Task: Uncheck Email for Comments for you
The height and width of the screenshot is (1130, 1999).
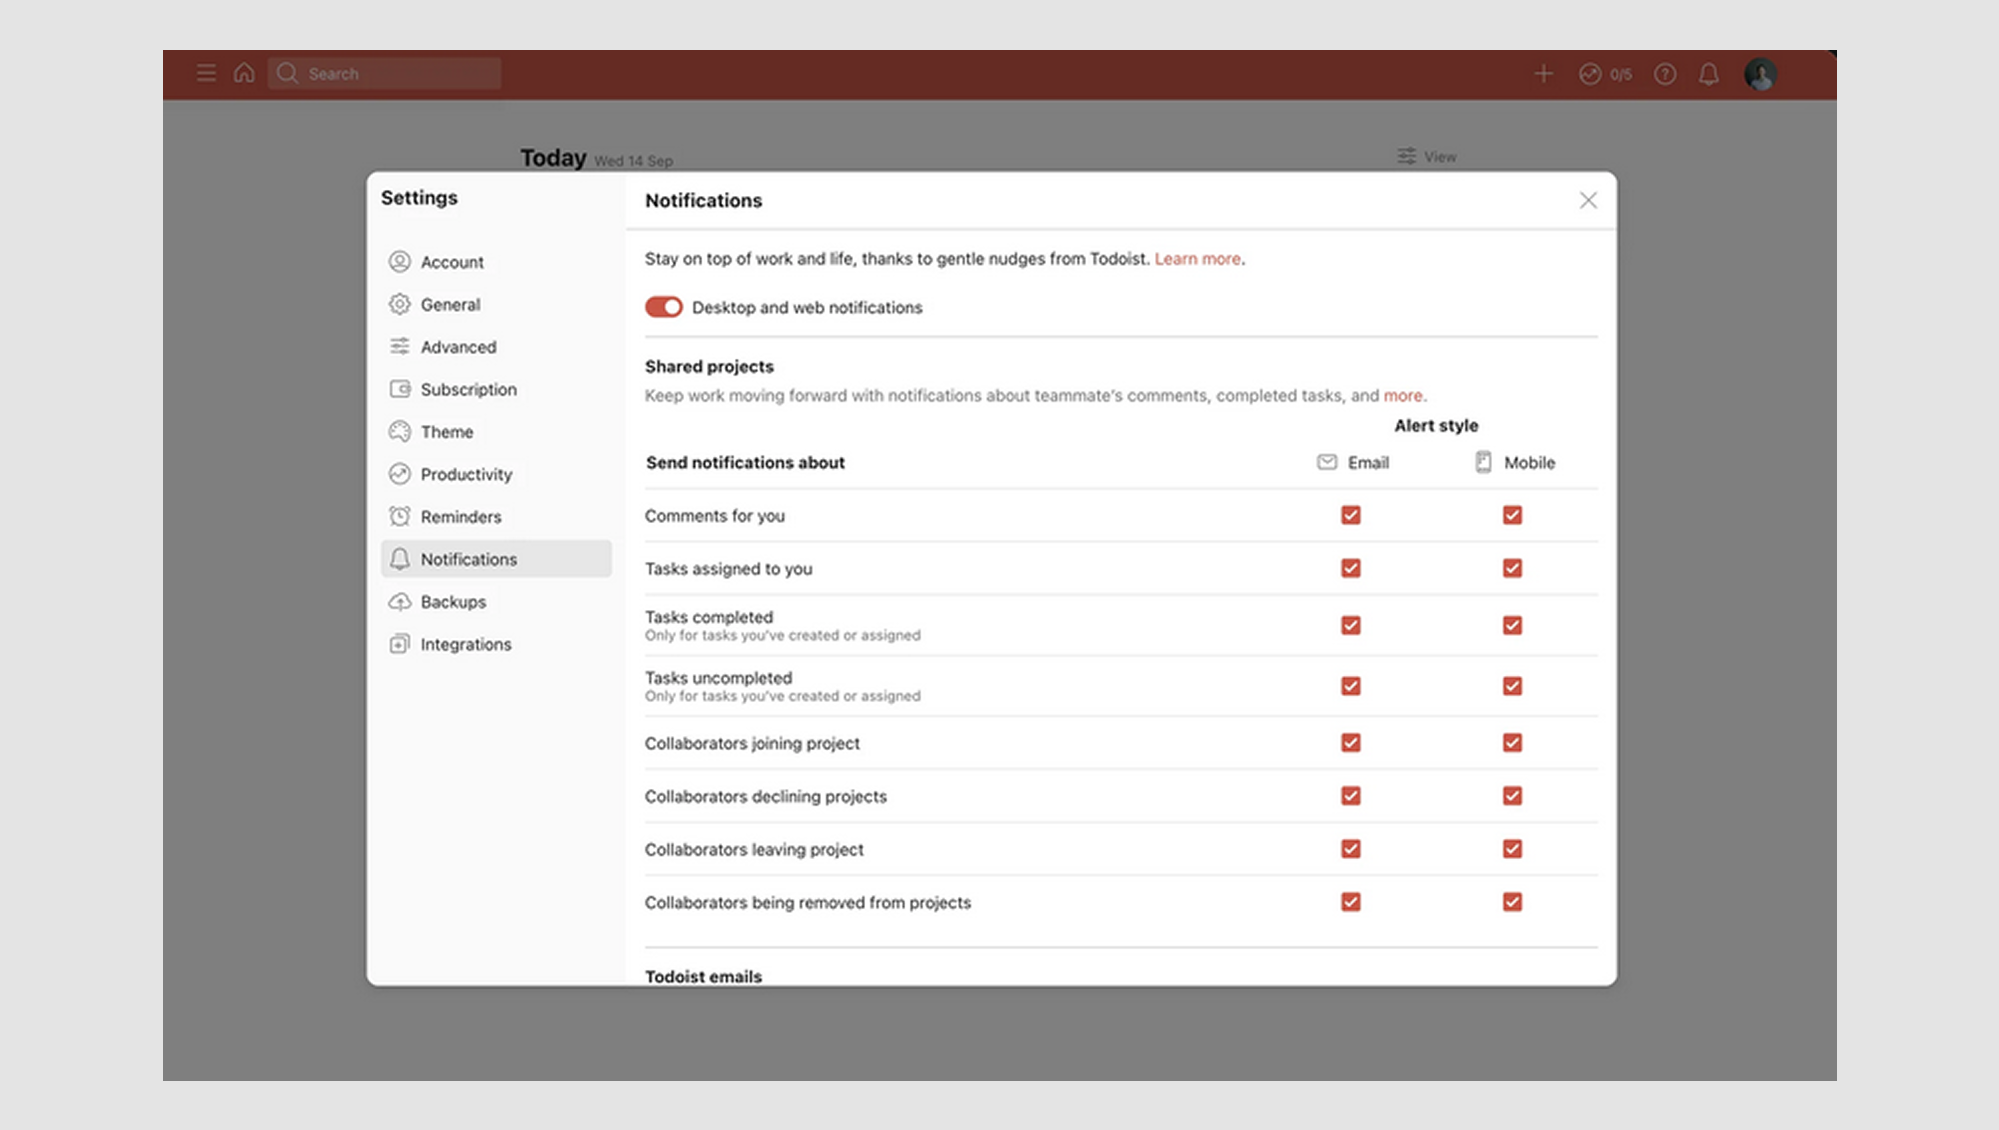Action: point(1351,515)
